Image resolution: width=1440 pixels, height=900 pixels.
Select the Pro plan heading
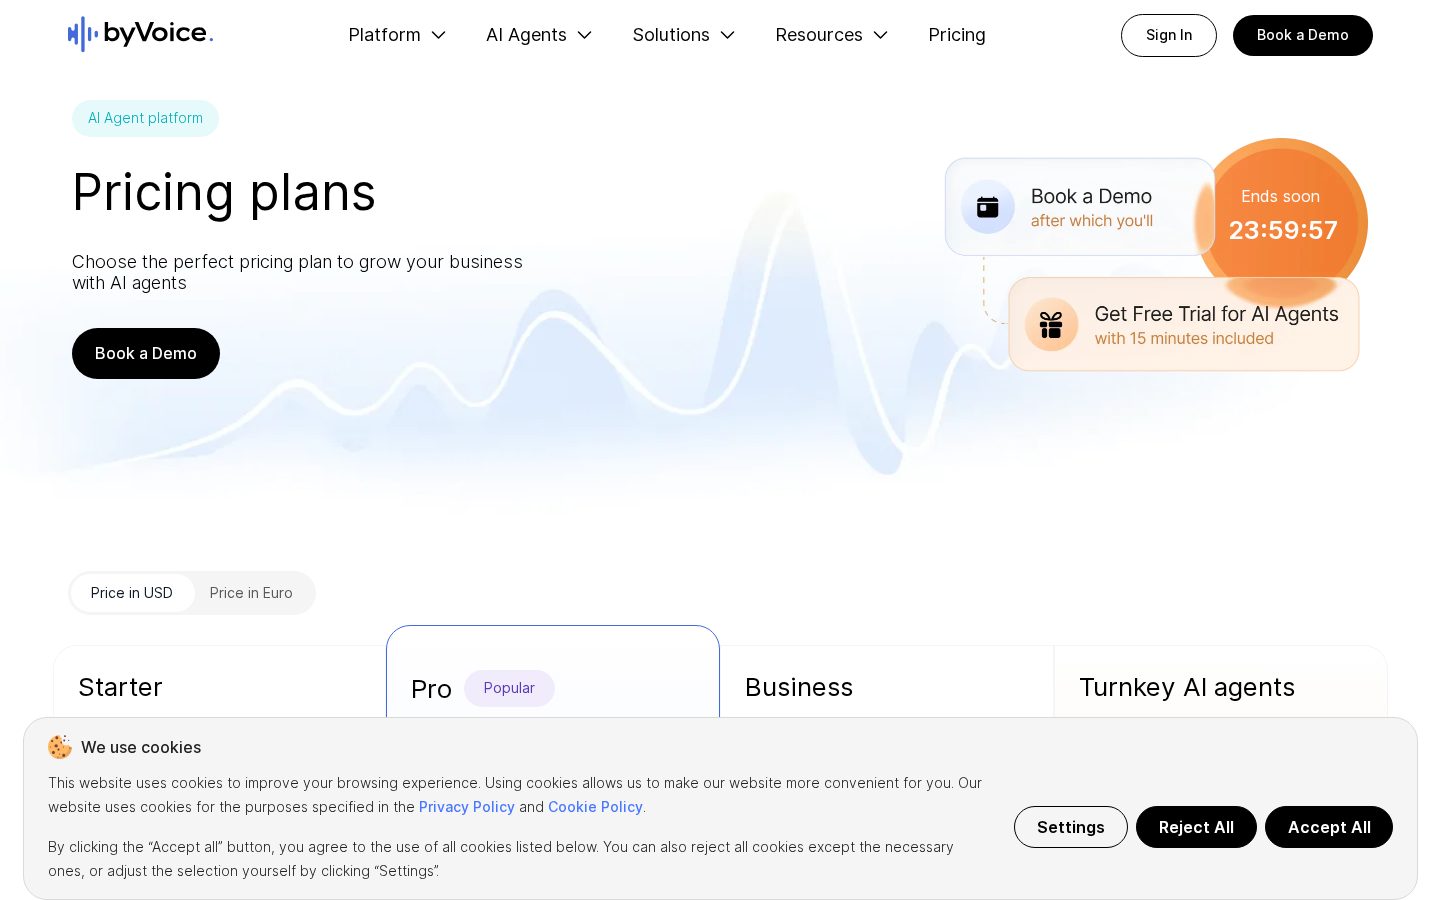(431, 689)
